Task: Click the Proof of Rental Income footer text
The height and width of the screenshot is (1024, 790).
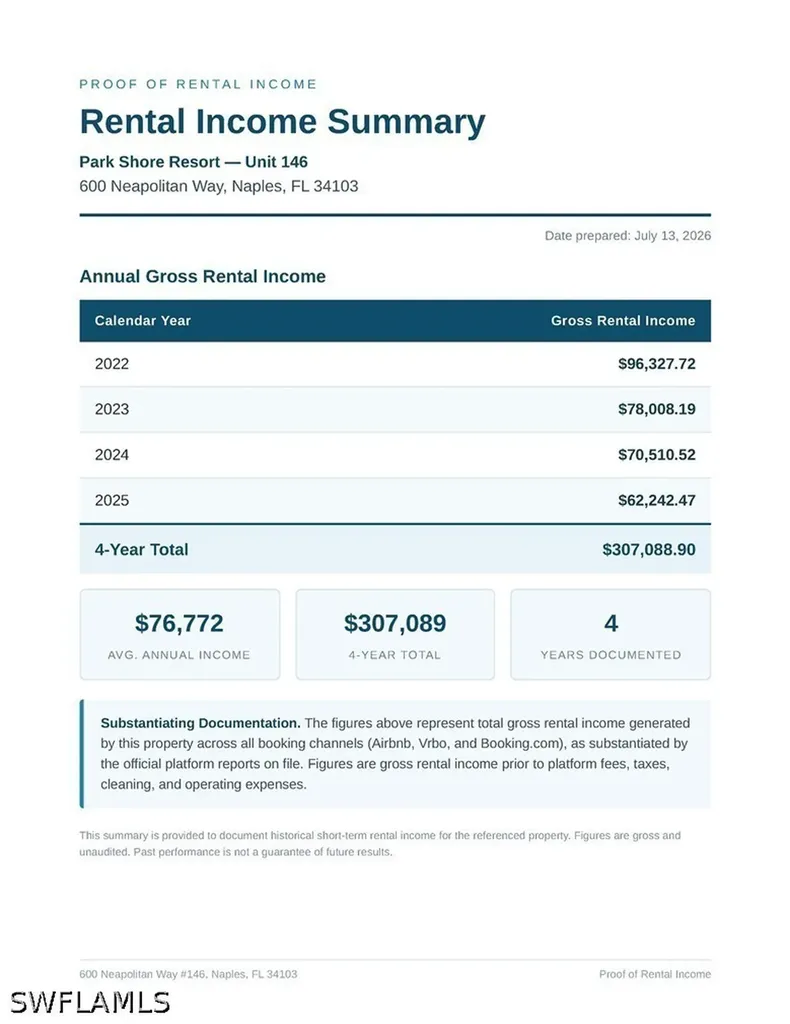Action: (x=655, y=974)
